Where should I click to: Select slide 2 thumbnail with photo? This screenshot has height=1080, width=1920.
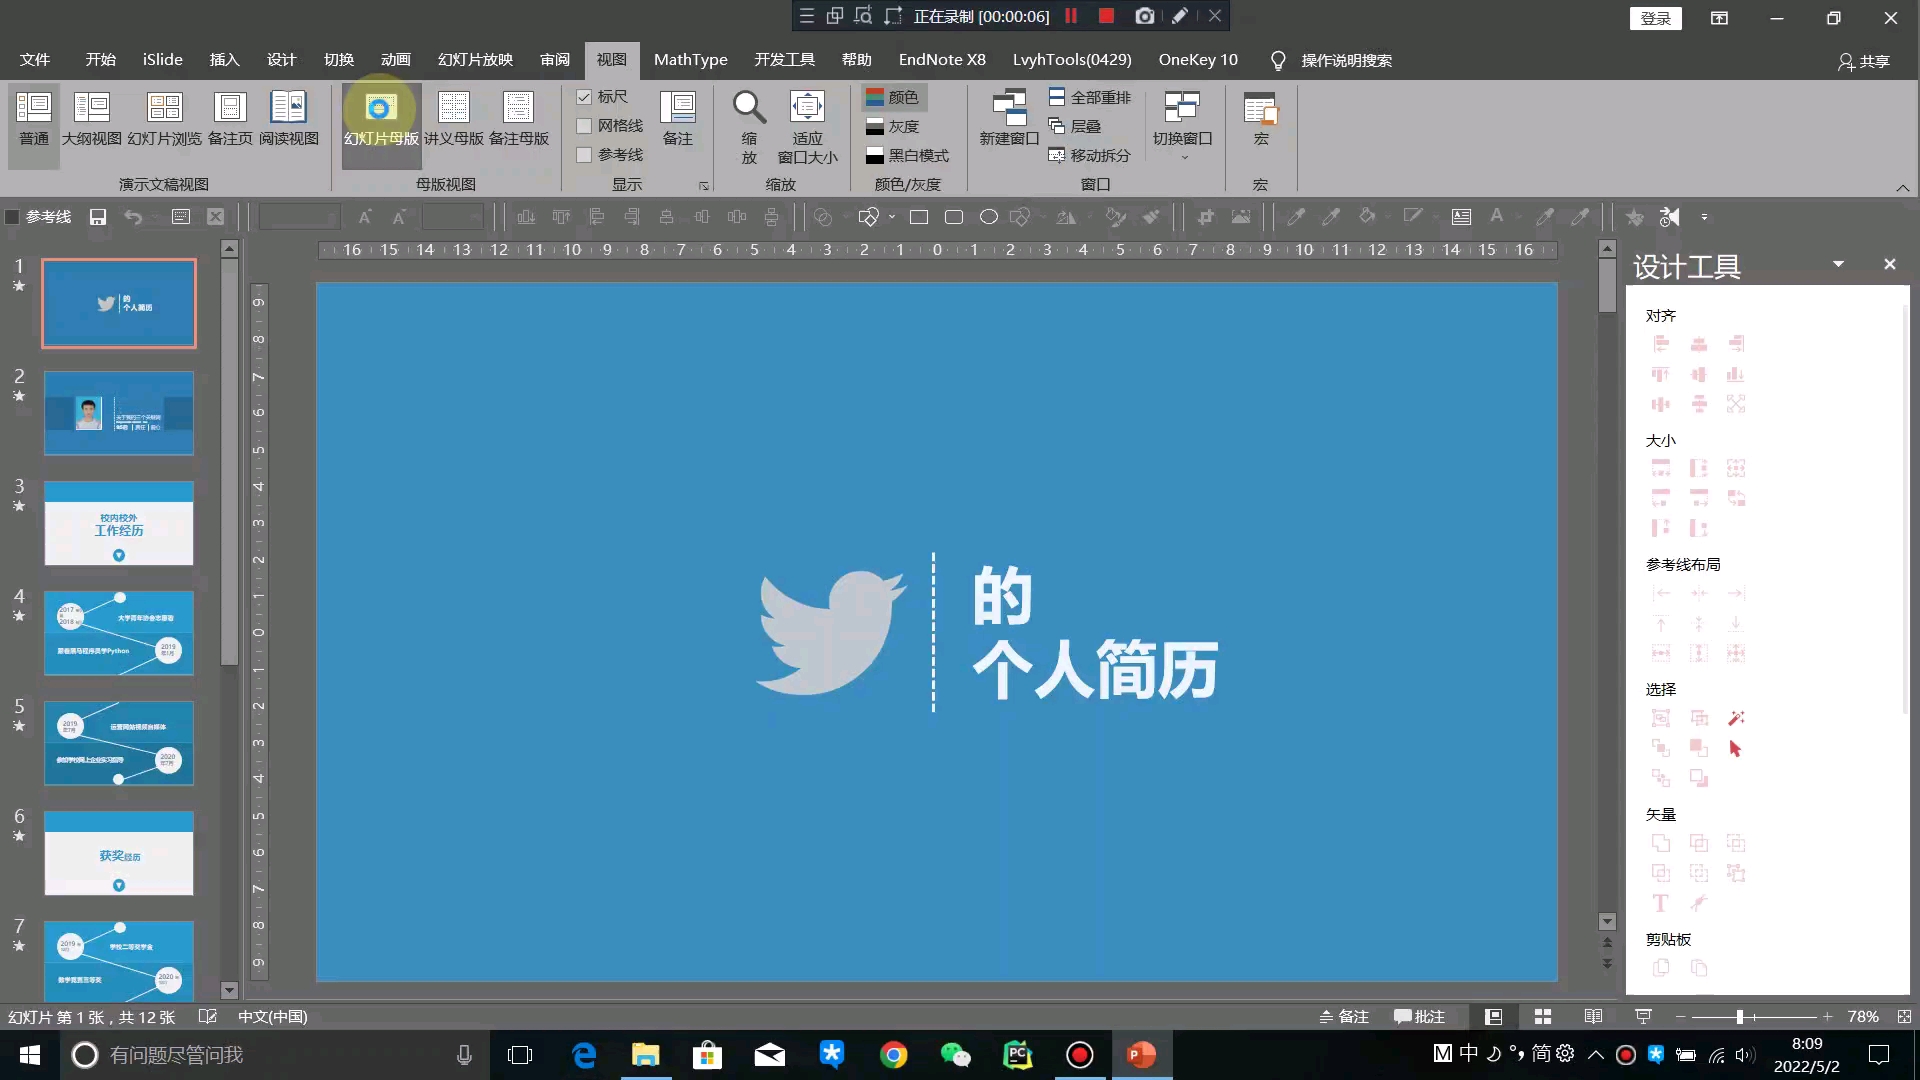point(119,413)
